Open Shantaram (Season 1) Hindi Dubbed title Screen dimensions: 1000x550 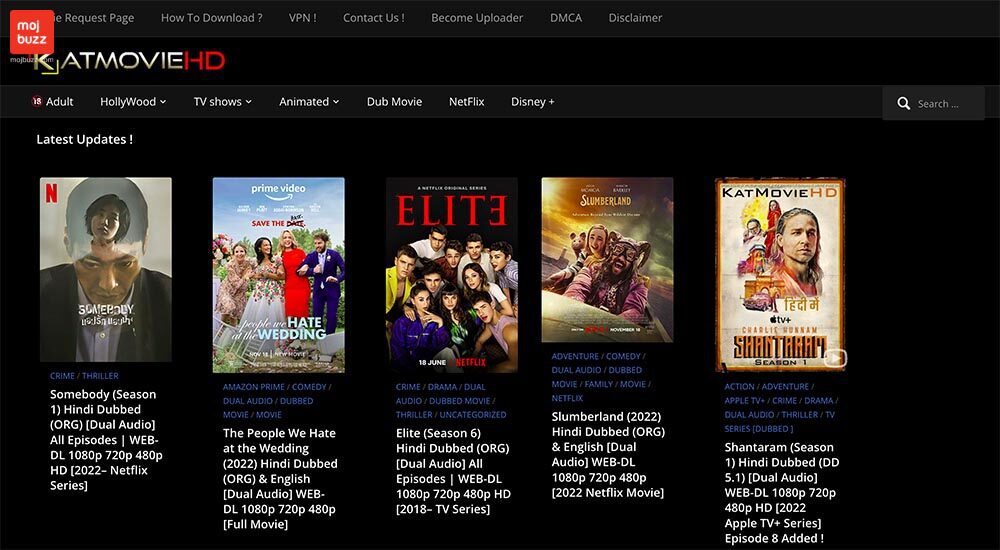(x=782, y=493)
